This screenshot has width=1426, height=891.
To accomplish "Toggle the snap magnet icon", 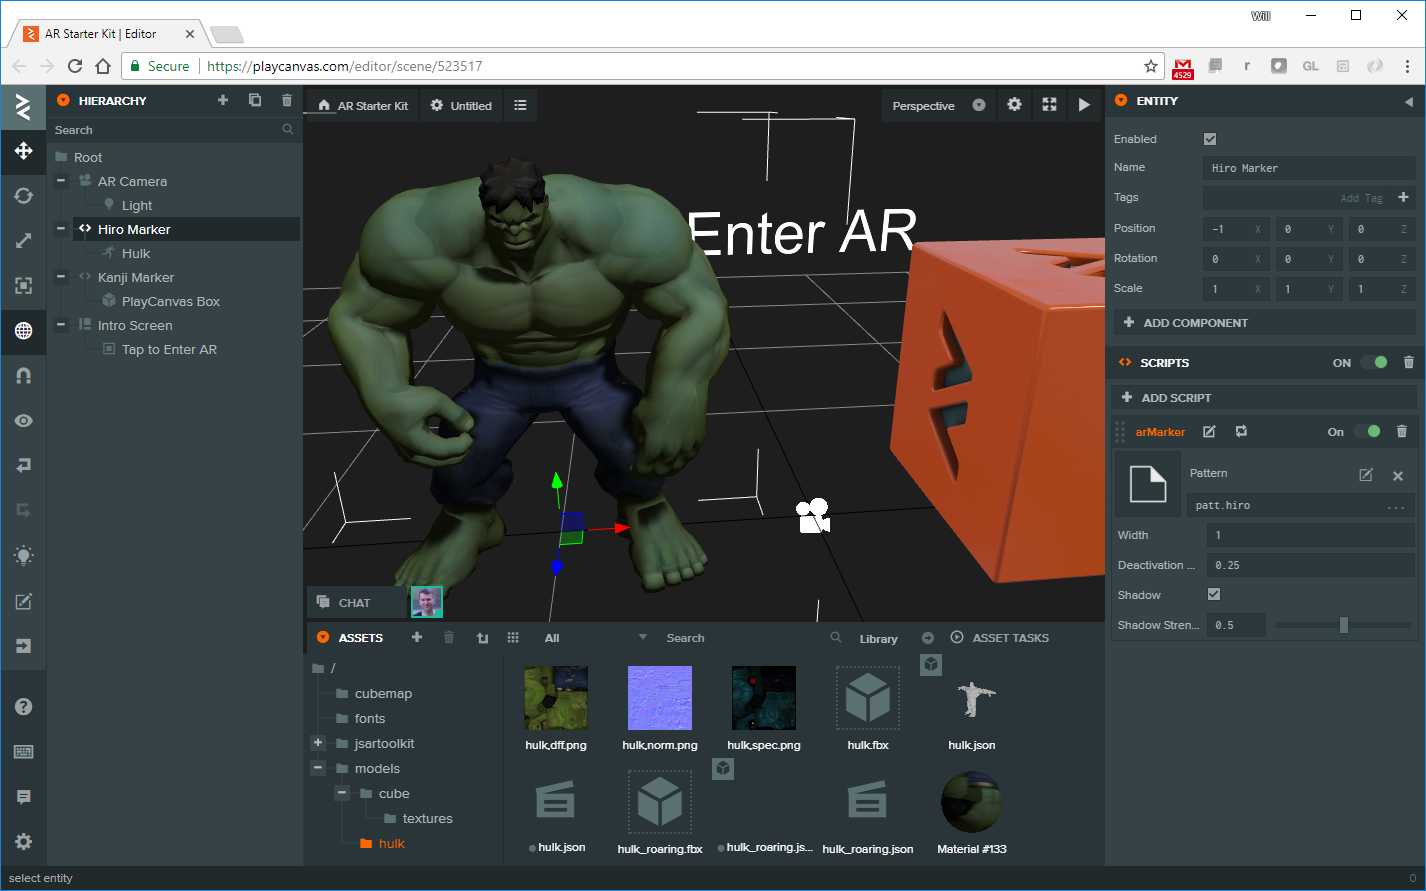I will pos(23,376).
